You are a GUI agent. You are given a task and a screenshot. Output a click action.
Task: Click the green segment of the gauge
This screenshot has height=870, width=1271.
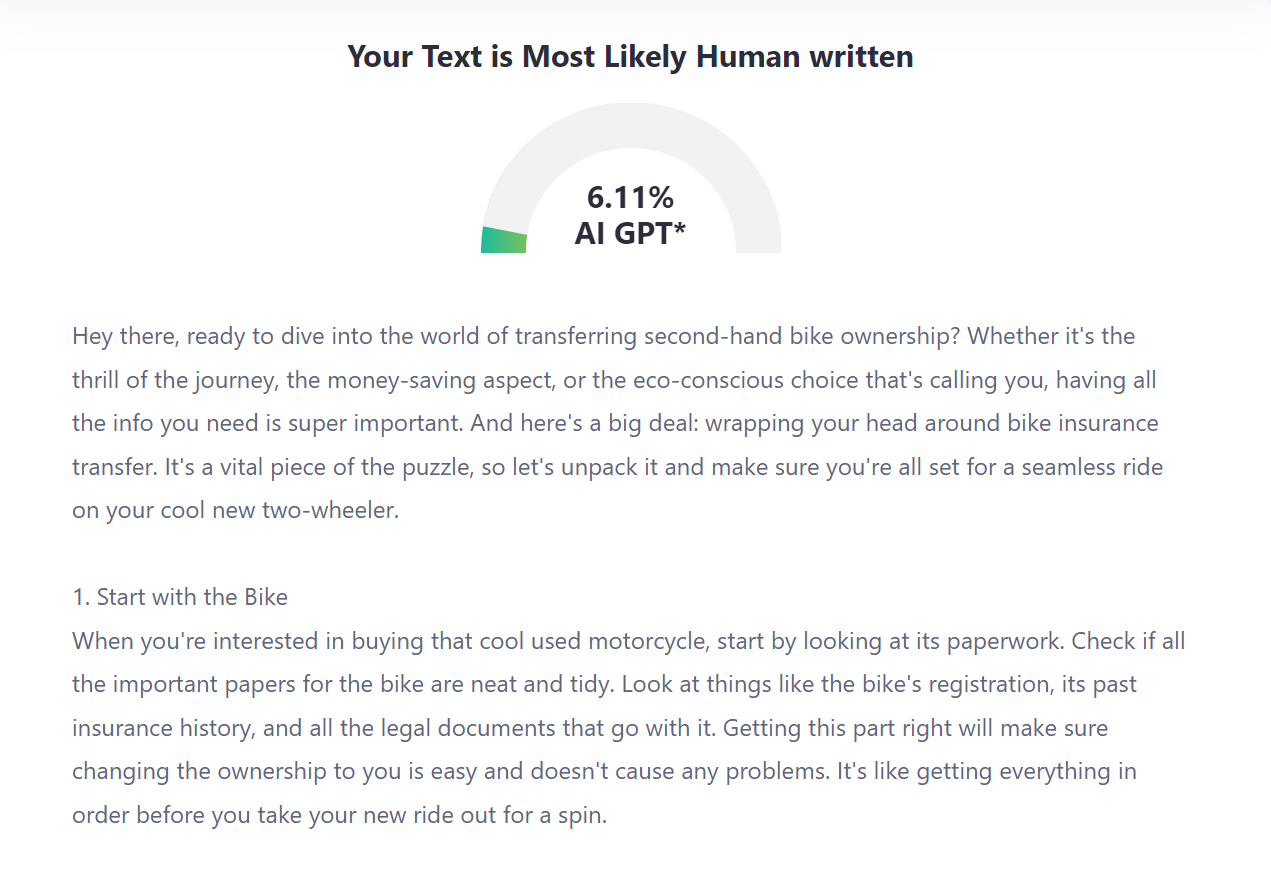pos(503,240)
